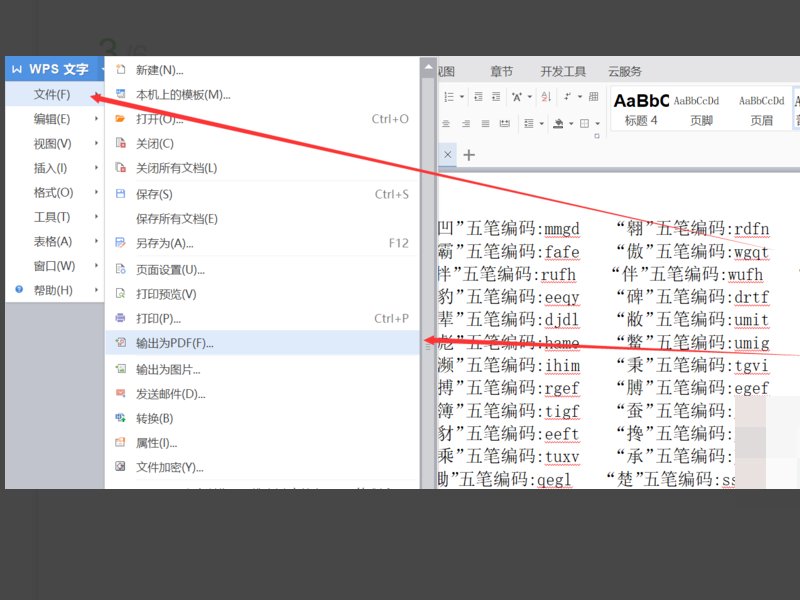Expand the line spacing options

(541, 124)
